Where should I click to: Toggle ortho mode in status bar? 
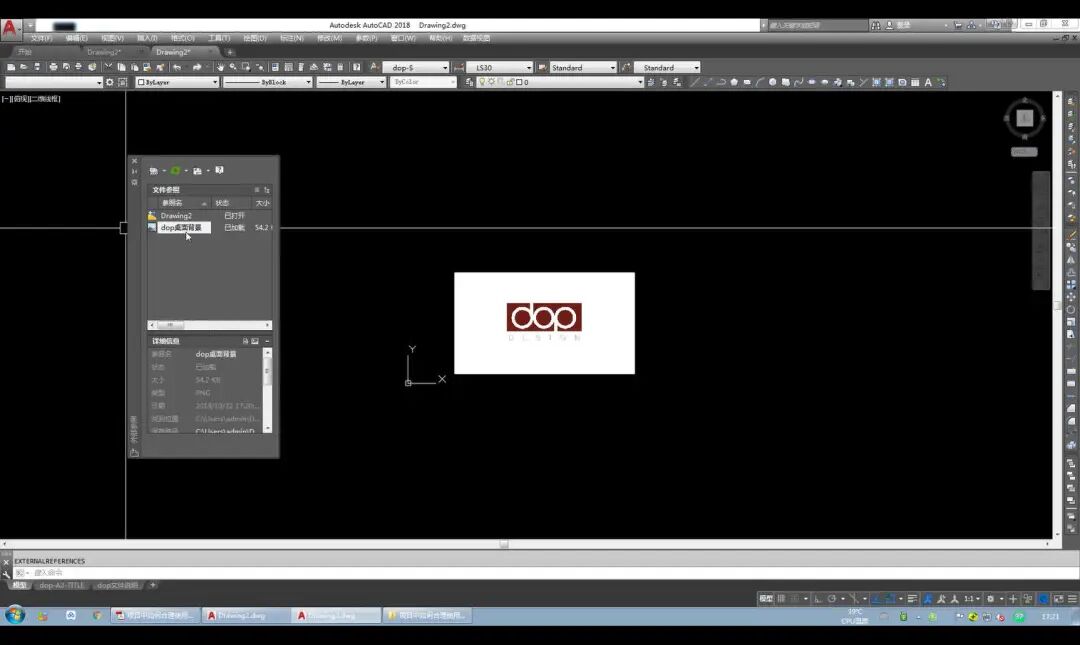coord(818,599)
